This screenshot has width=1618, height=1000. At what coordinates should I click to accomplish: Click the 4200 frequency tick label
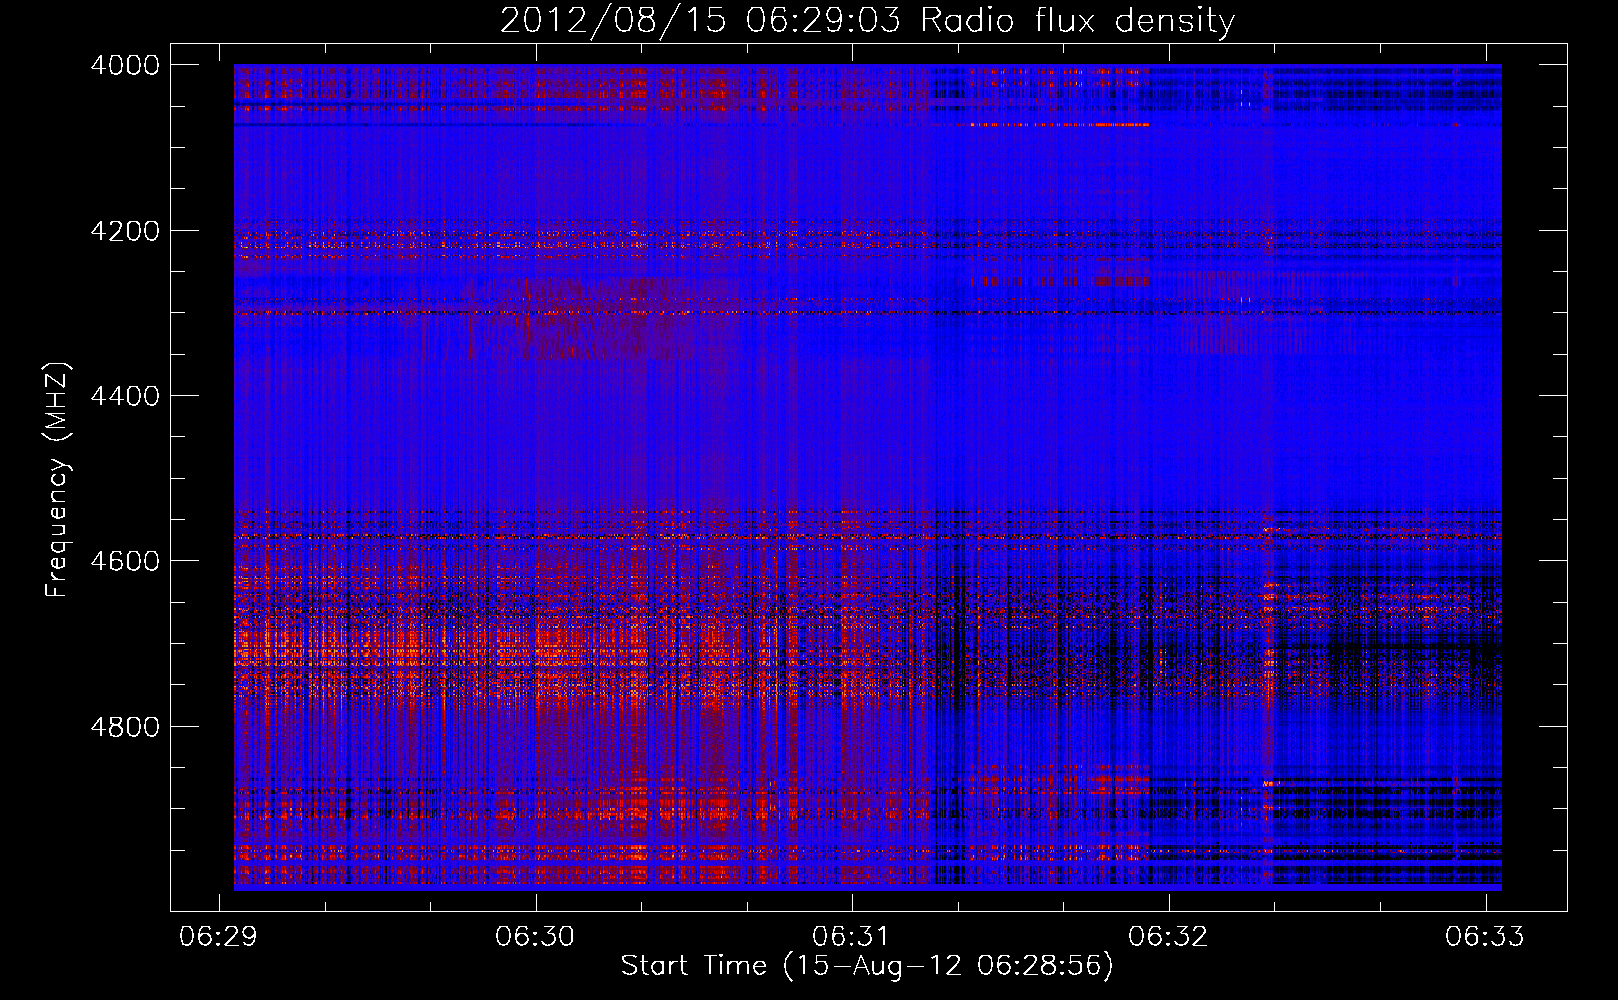click(125, 231)
